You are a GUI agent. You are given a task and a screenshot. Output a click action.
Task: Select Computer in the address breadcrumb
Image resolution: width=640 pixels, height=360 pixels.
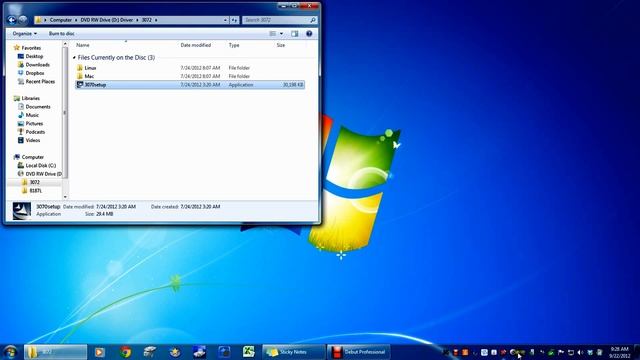(x=60, y=20)
